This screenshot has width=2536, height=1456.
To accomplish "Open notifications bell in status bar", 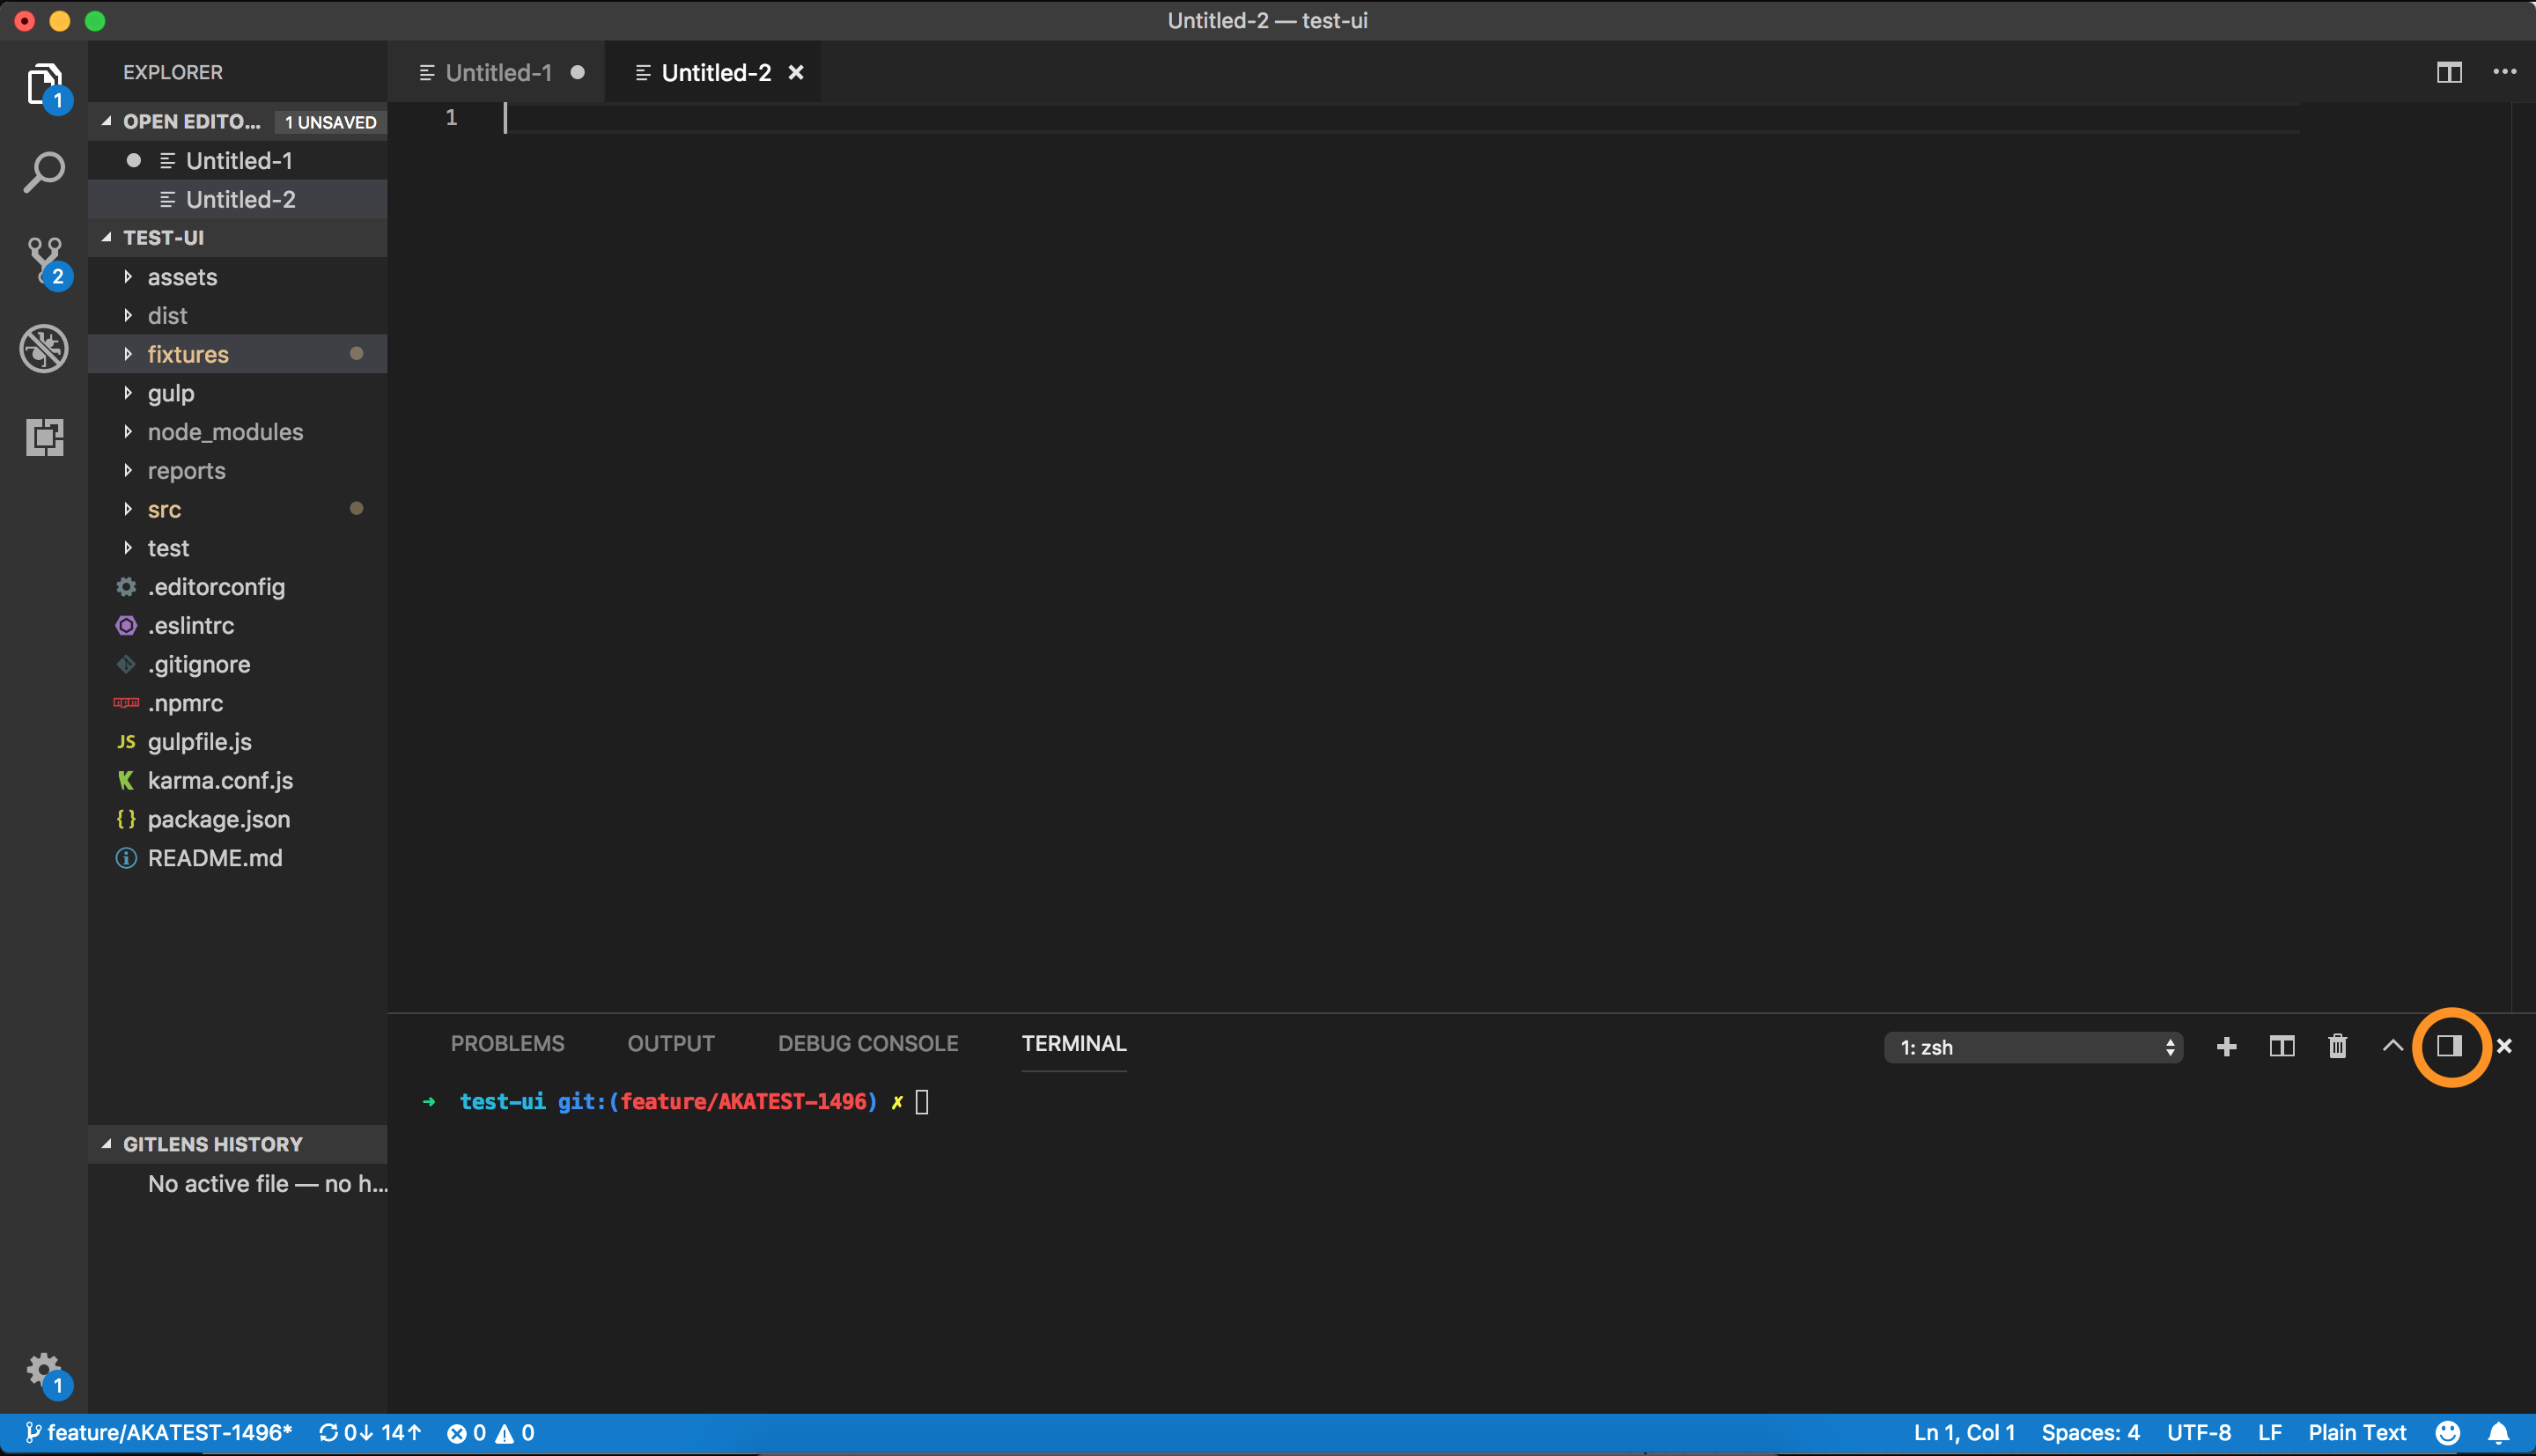I will point(2498,1432).
